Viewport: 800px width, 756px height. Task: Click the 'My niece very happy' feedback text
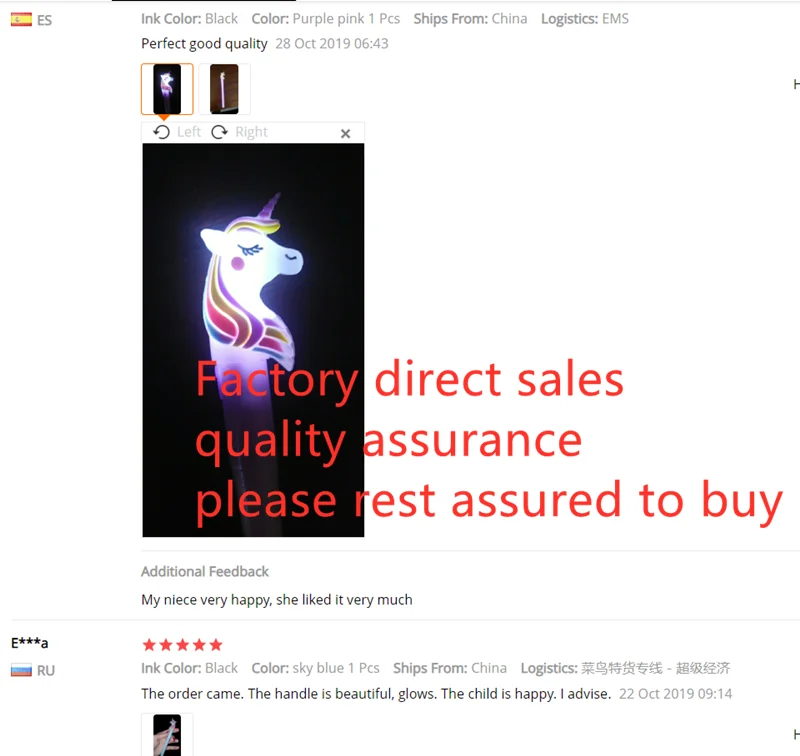pos(277,599)
